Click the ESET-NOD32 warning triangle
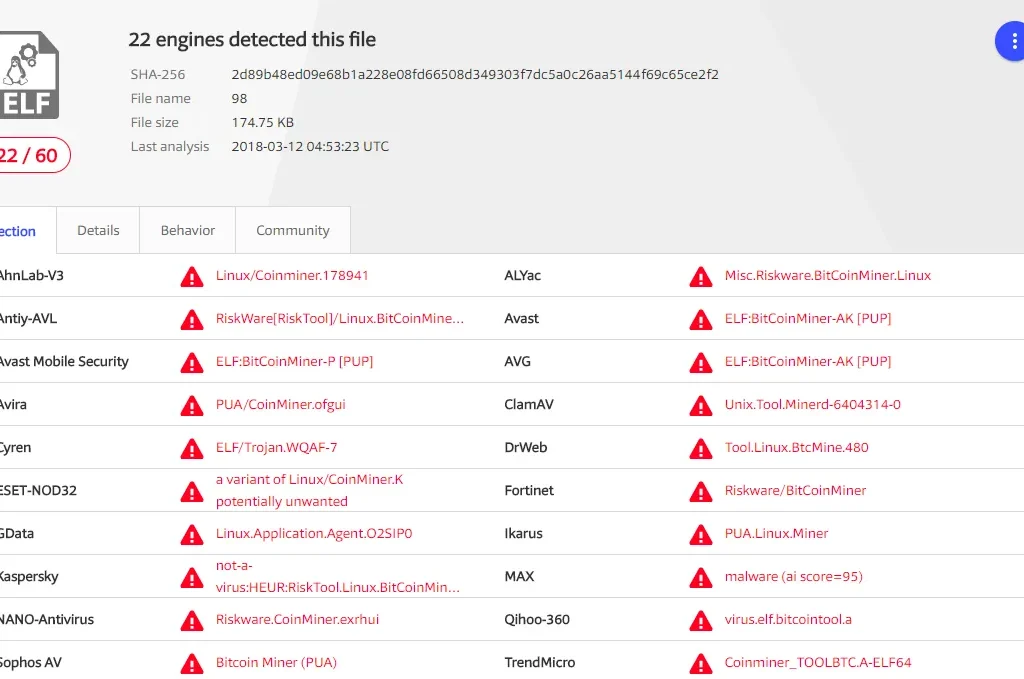This screenshot has height=679, width=1024. (192, 492)
